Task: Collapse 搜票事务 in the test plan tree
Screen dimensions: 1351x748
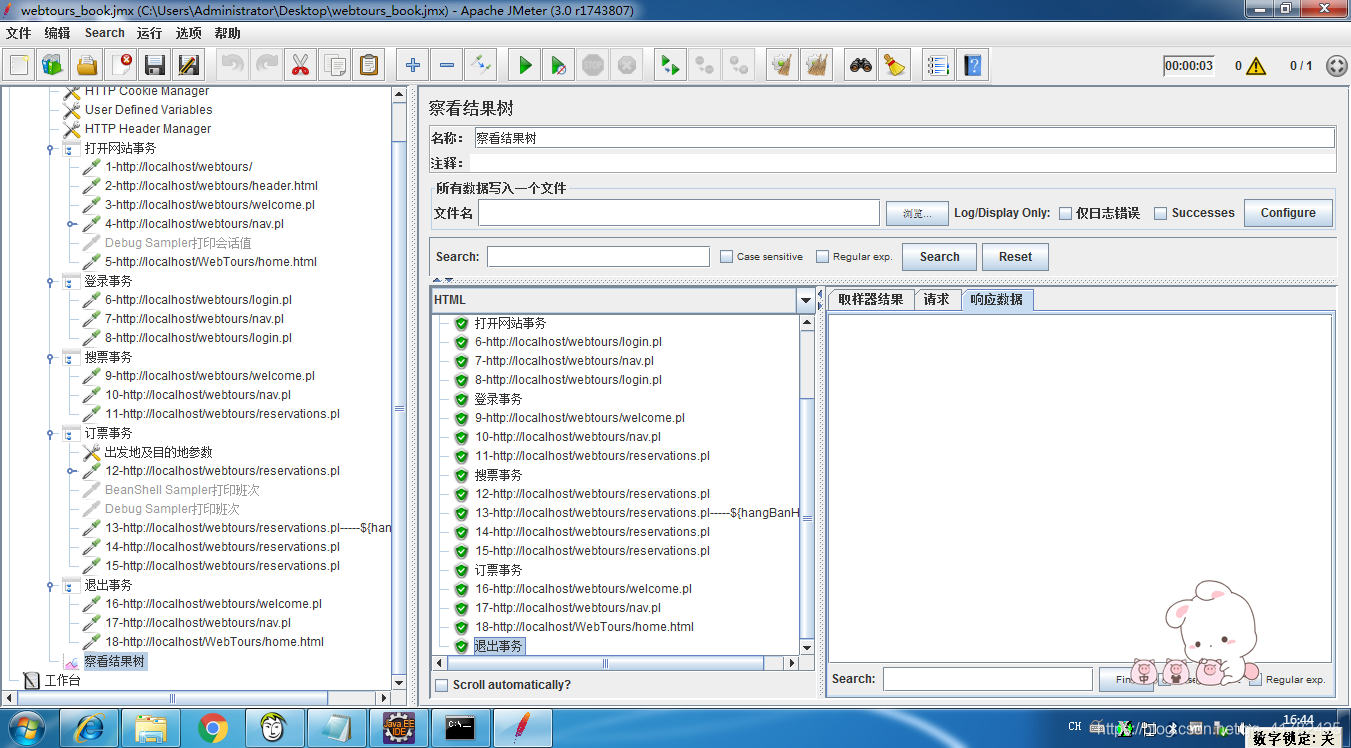Action: (x=50, y=358)
